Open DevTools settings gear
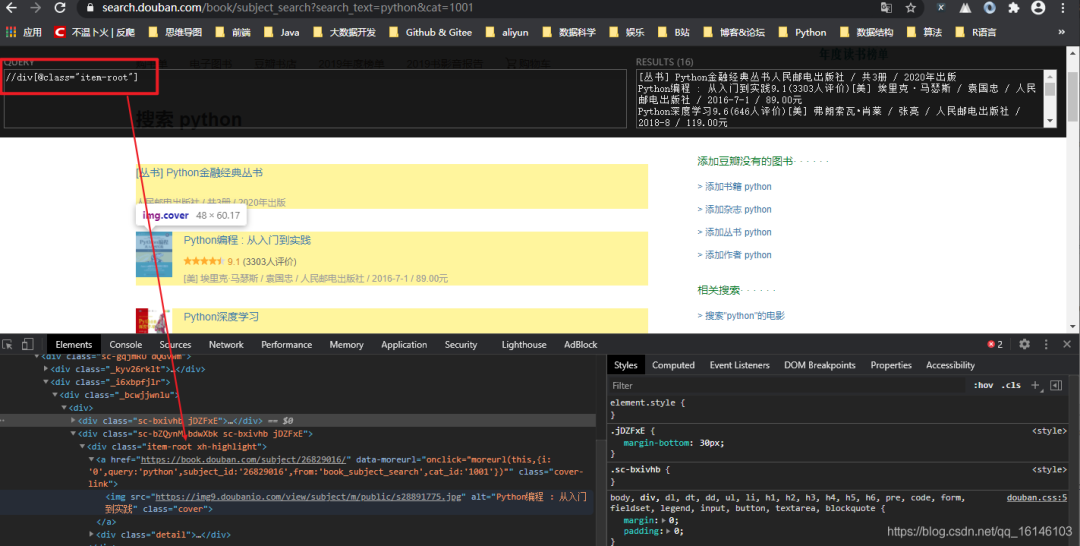 click(x=1024, y=344)
